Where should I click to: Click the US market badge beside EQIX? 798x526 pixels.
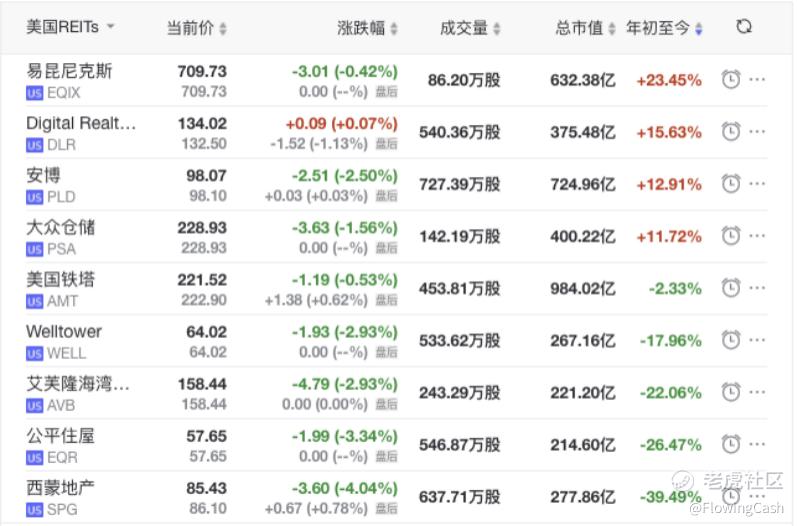pos(35,93)
